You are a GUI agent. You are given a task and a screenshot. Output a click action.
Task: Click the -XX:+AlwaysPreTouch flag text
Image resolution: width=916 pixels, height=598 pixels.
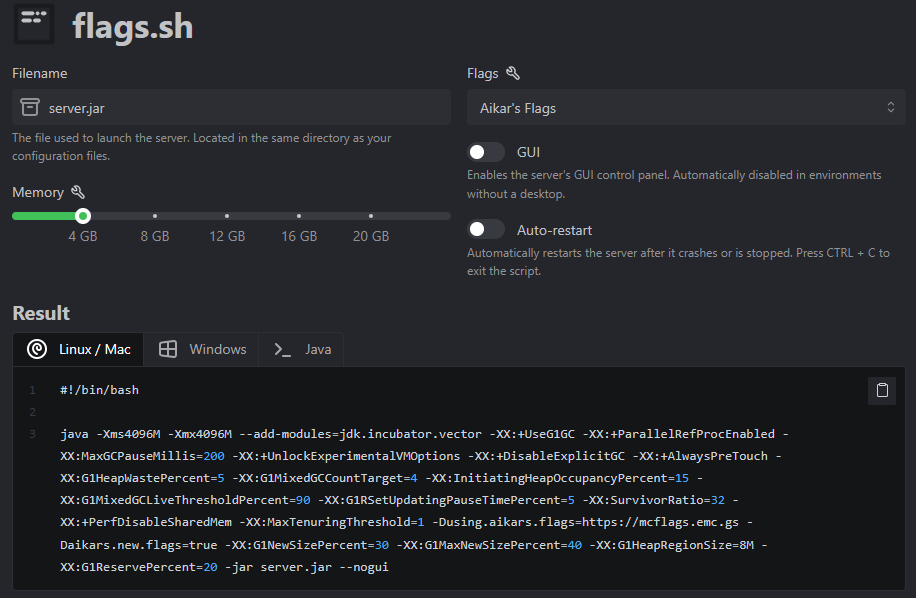[x=700, y=456]
